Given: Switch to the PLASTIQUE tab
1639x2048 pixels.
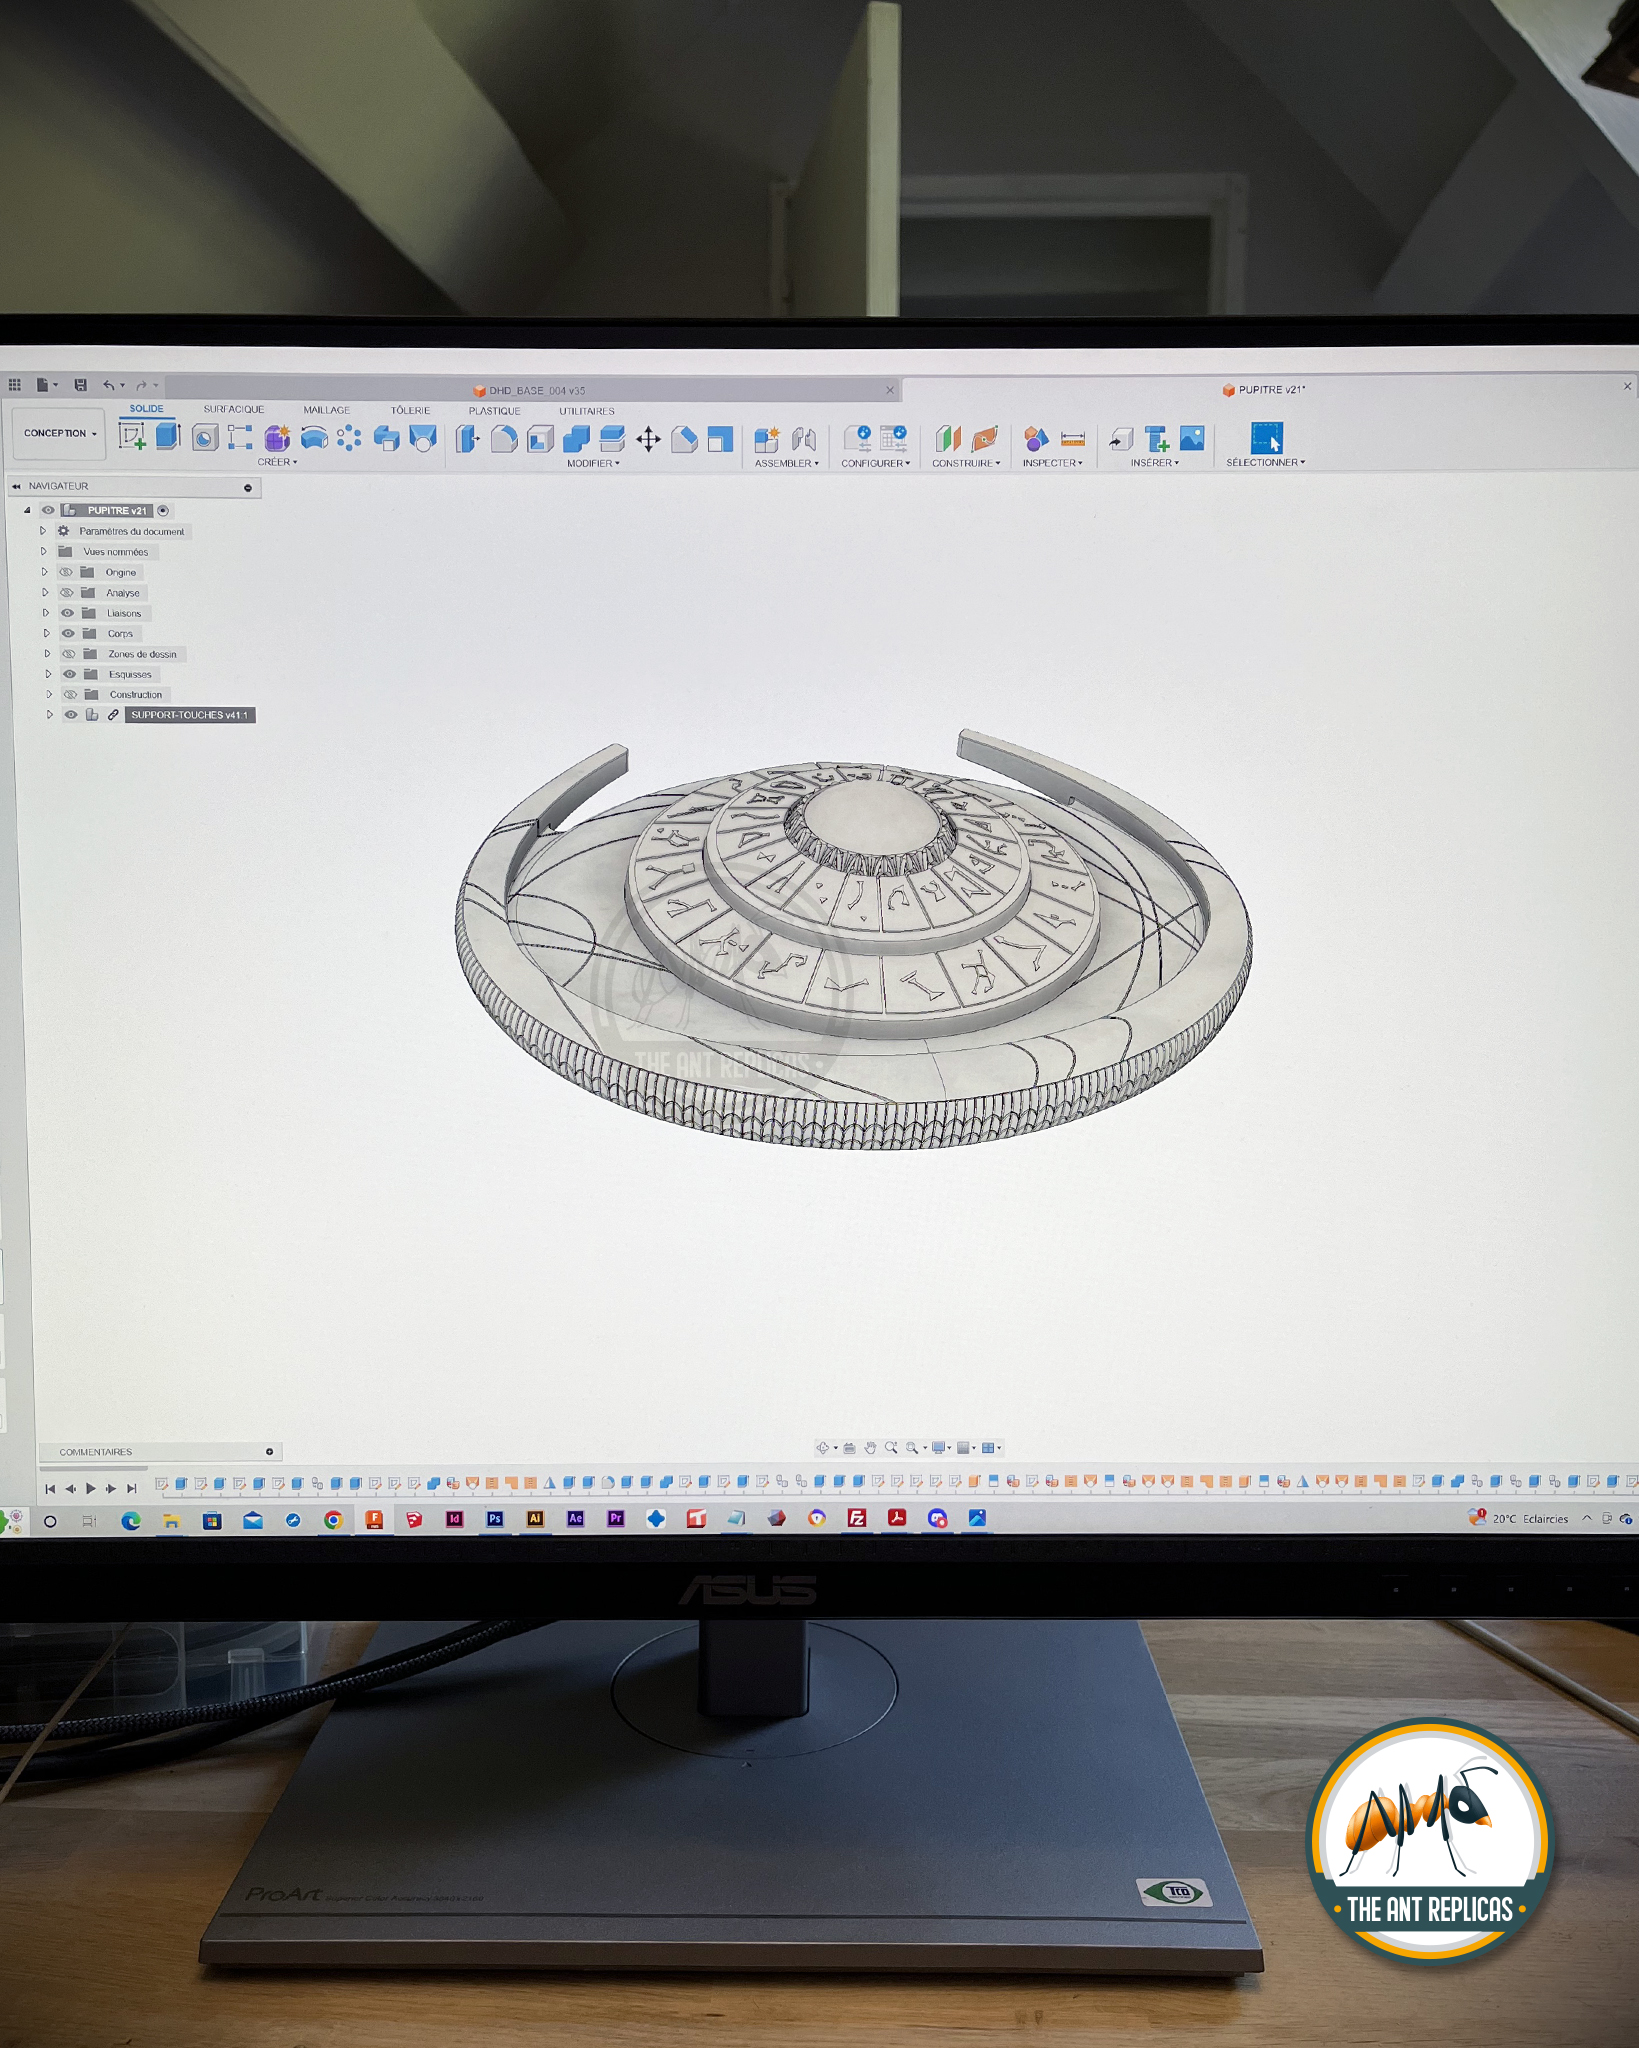Looking at the screenshot, I should pos(495,411).
